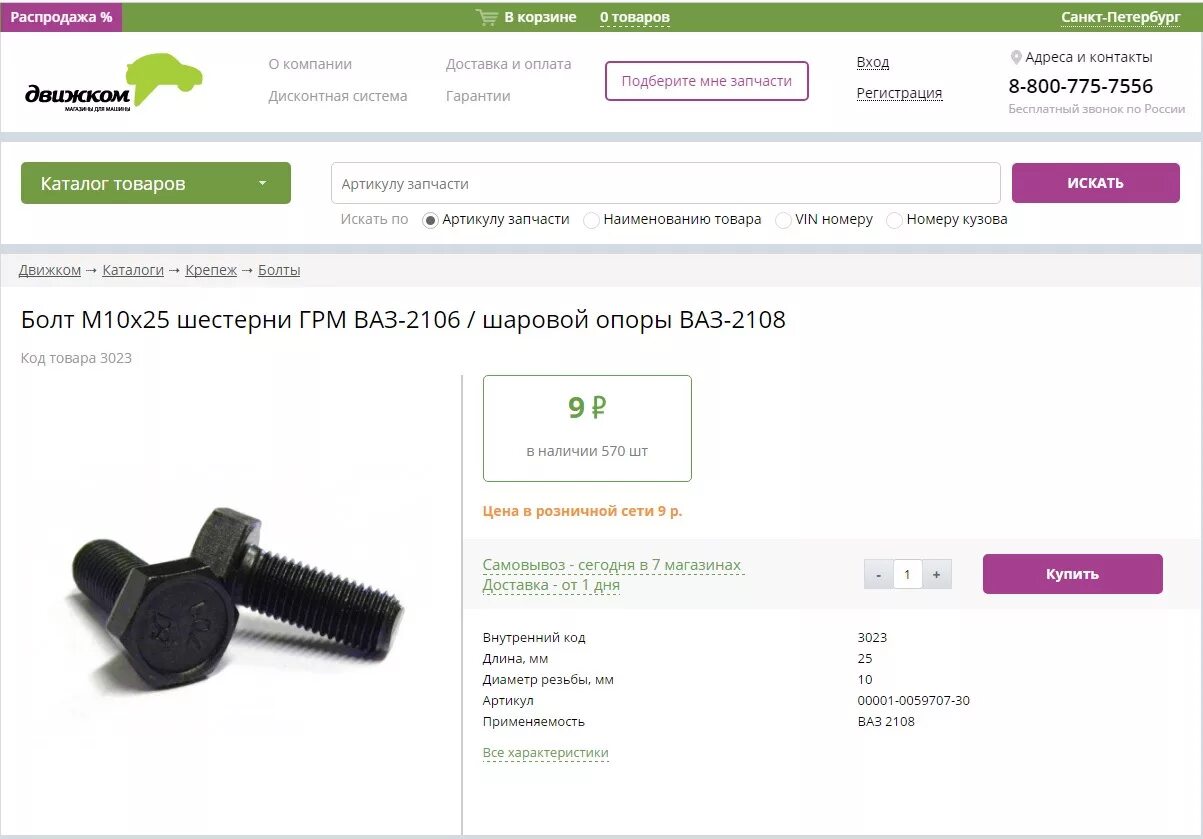Decrease quantity with minus button
The image size is (1203, 839).
pos(879,574)
